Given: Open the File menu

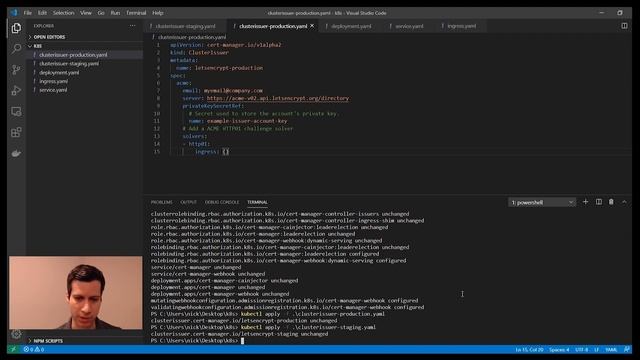Looking at the screenshot, I should (x=28, y=13).
